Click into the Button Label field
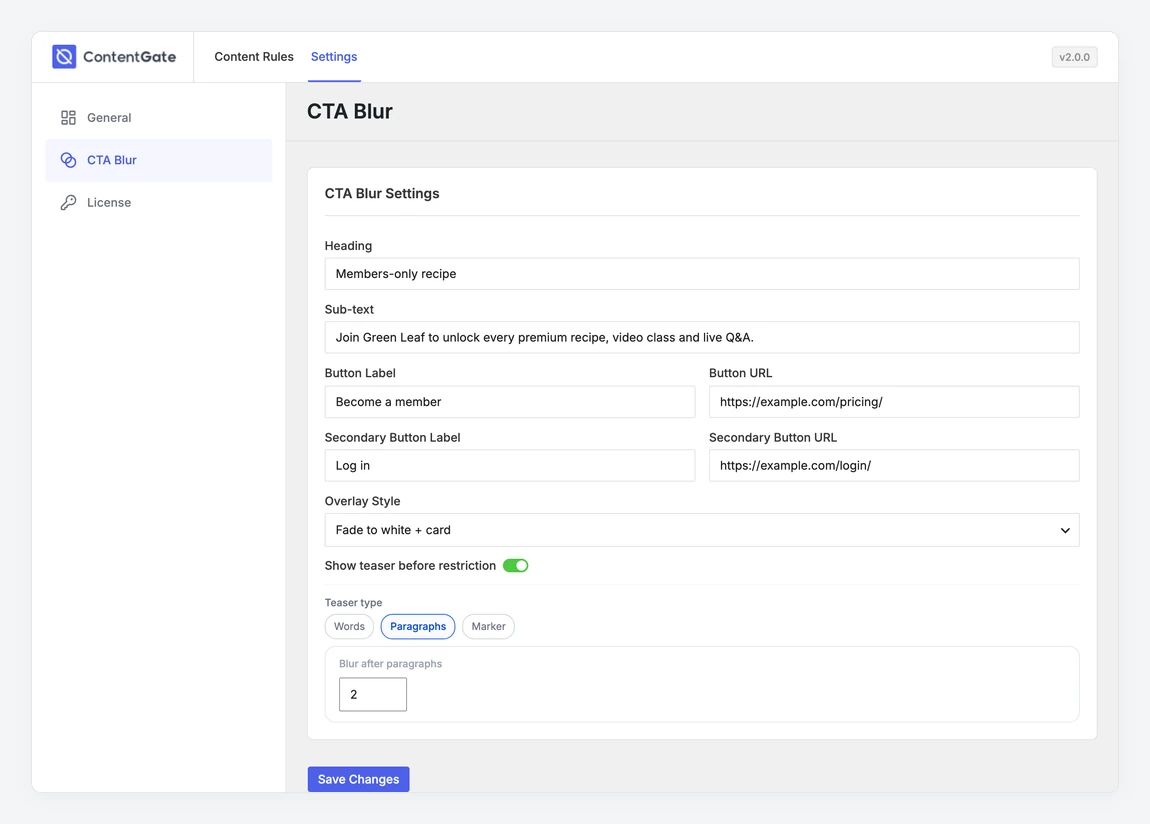 tap(510, 402)
